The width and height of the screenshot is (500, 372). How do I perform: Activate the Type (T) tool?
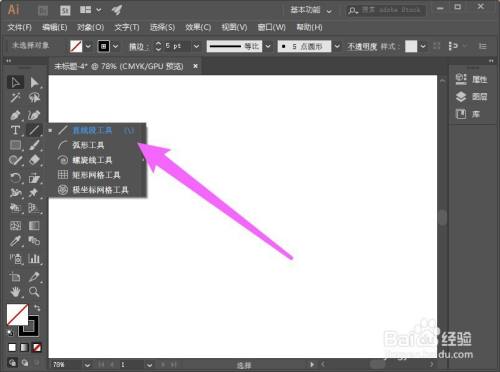pos(15,130)
